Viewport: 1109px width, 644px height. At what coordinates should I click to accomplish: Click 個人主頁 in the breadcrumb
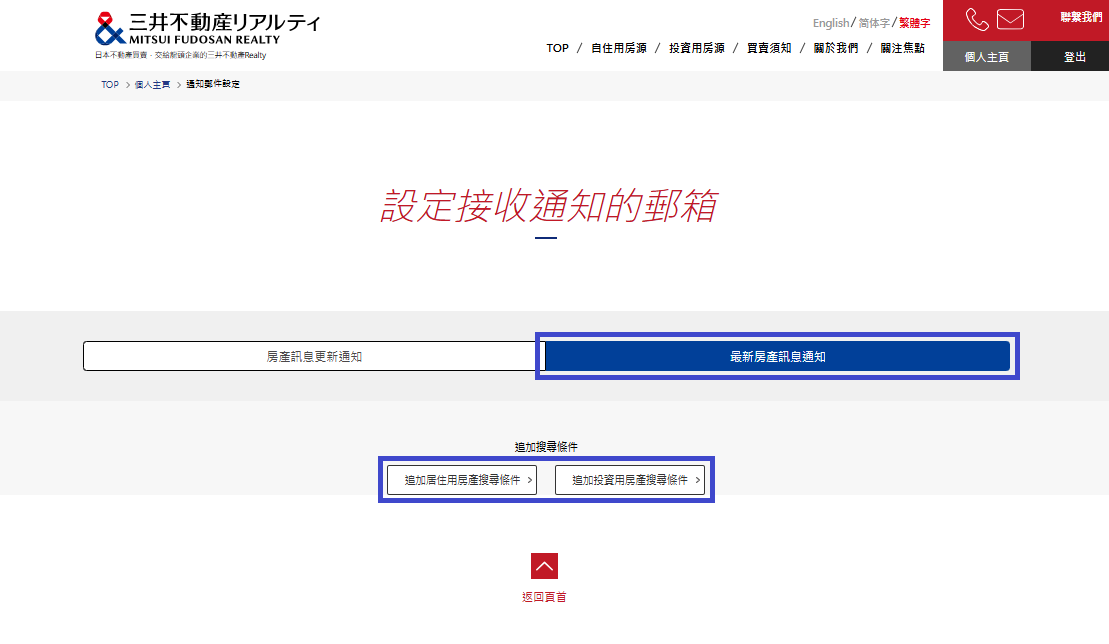152,85
